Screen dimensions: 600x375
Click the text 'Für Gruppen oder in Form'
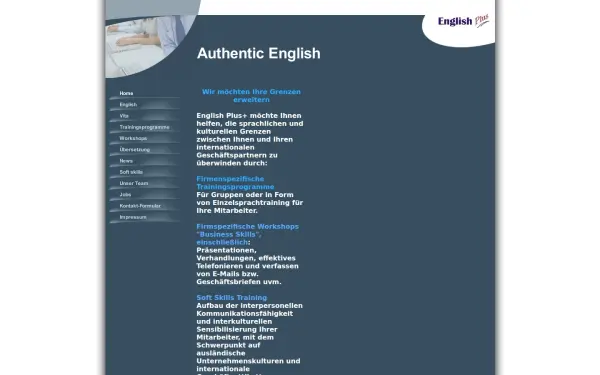click(x=245, y=195)
